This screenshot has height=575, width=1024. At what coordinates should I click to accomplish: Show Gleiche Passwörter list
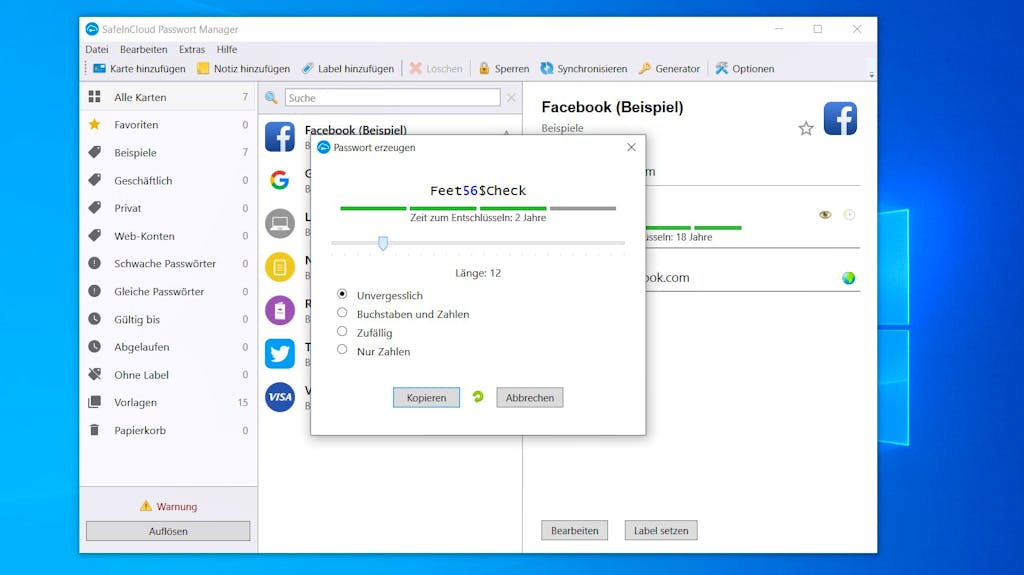pos(168,291)
